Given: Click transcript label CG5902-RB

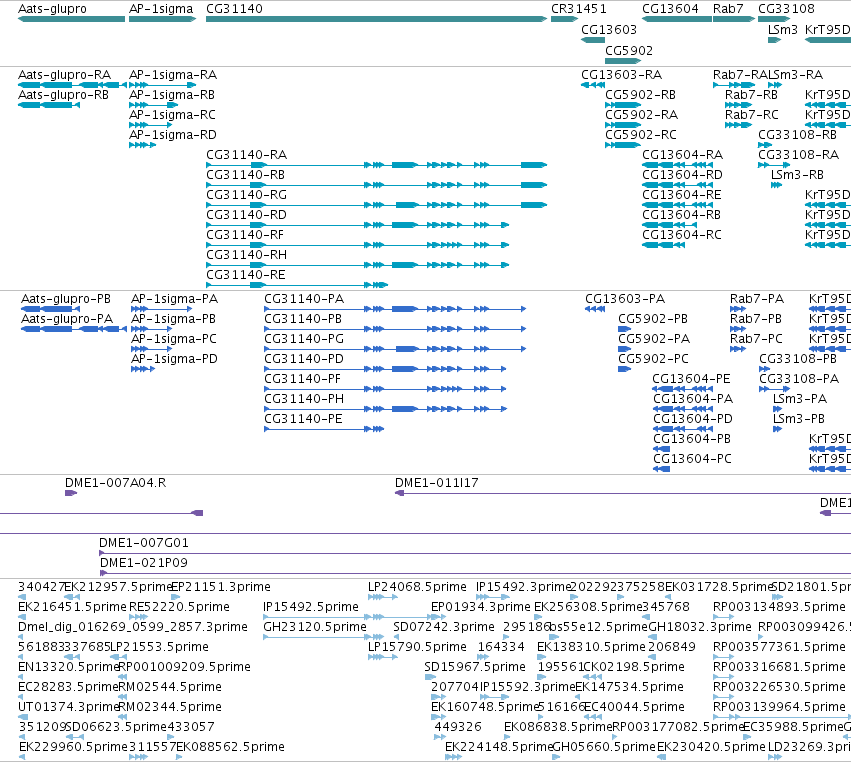Looking at the screenshot, I should tap(640, 95).
